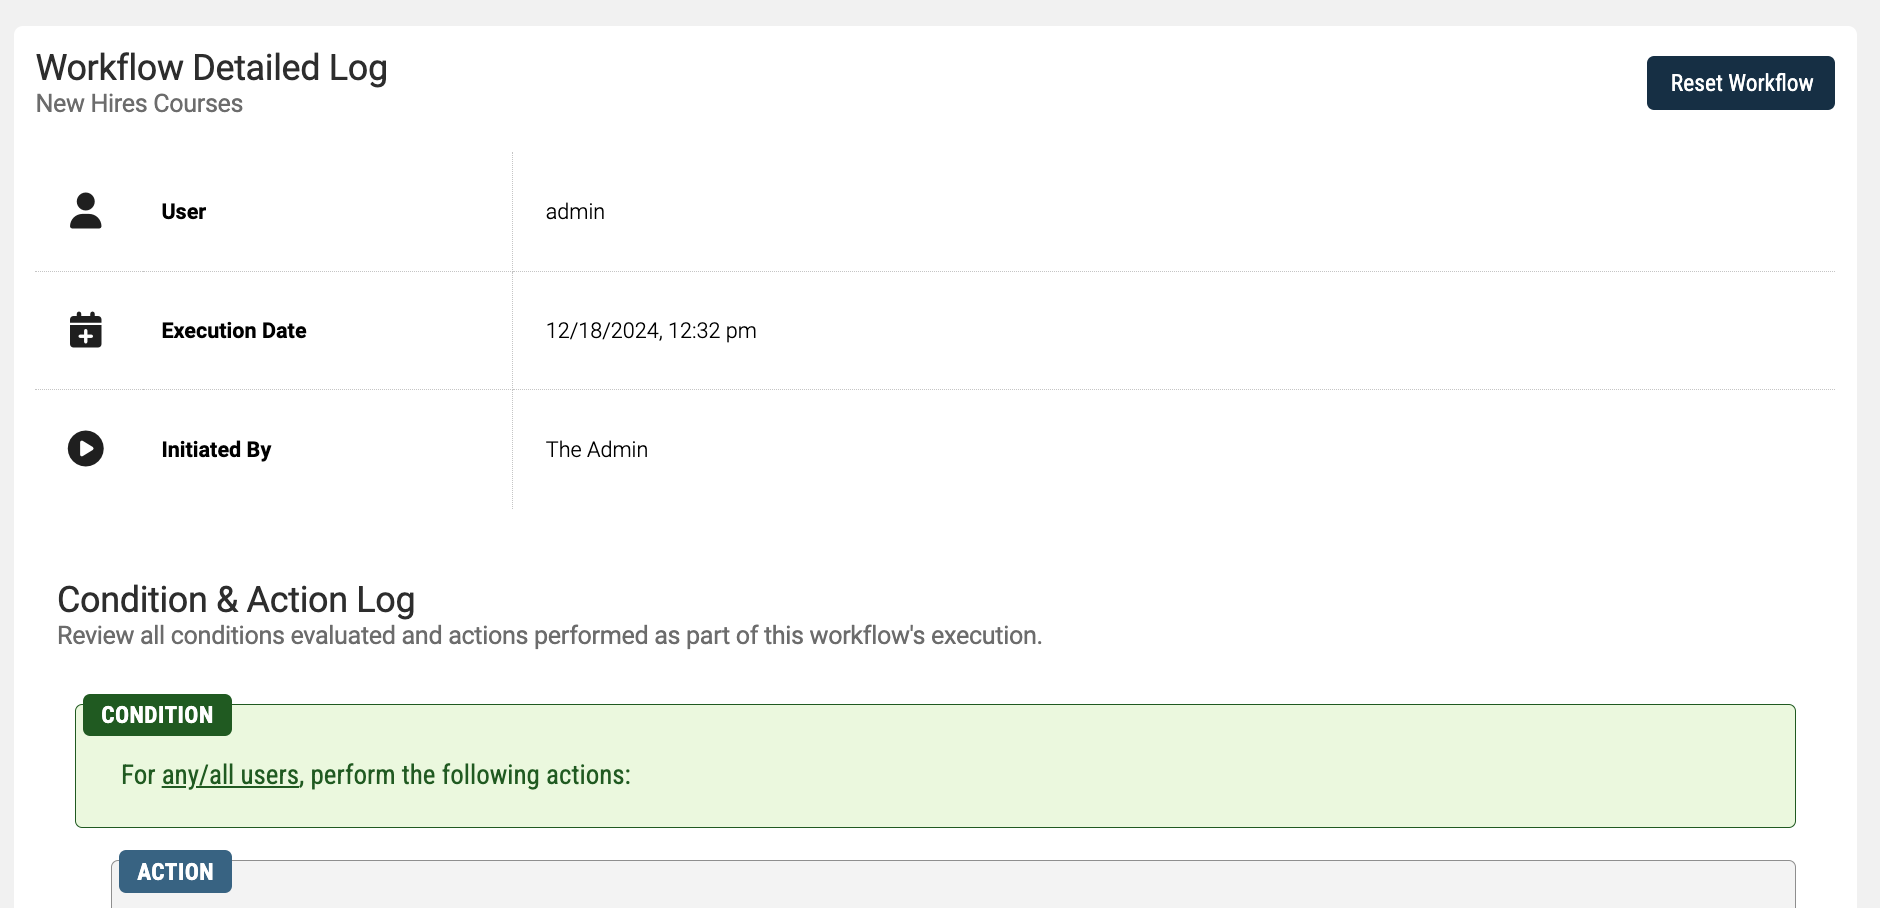Click the User row label
Image resolution: width=1880 pixels, height=908 pixels.
pos(184,212)
